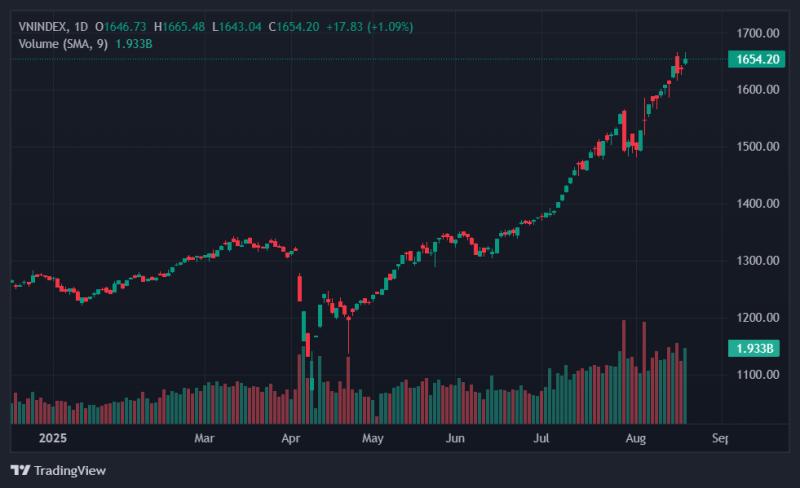Click the green 1.933B volume tag on the axis
Screen dimensions: 800x488
[754, 349]
